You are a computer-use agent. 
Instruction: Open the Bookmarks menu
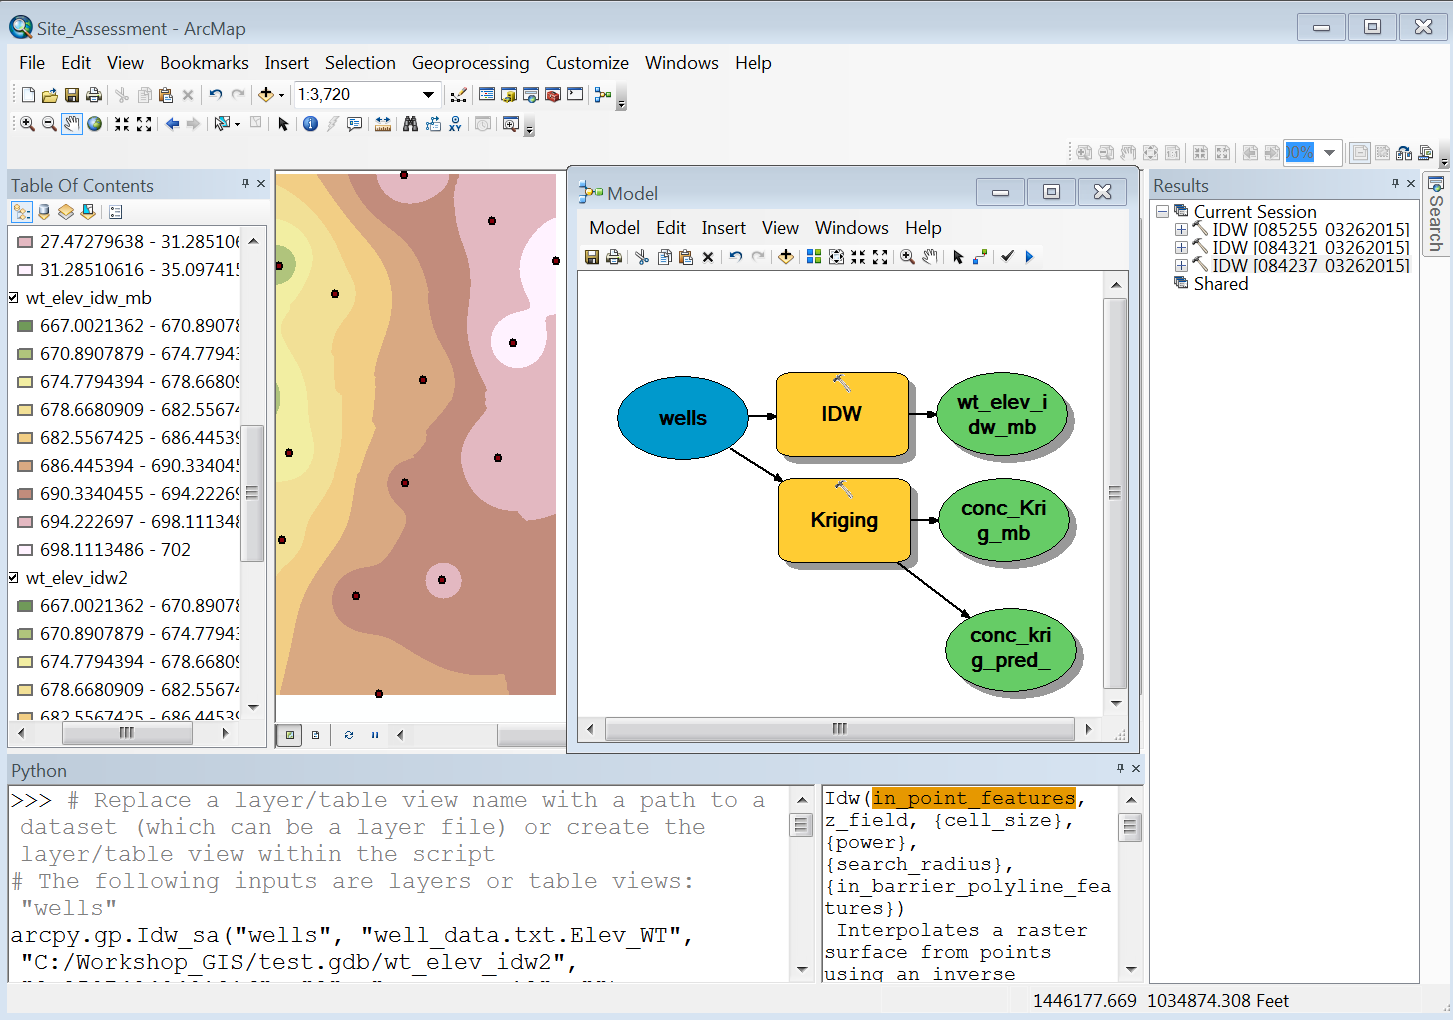pos(204,63)
